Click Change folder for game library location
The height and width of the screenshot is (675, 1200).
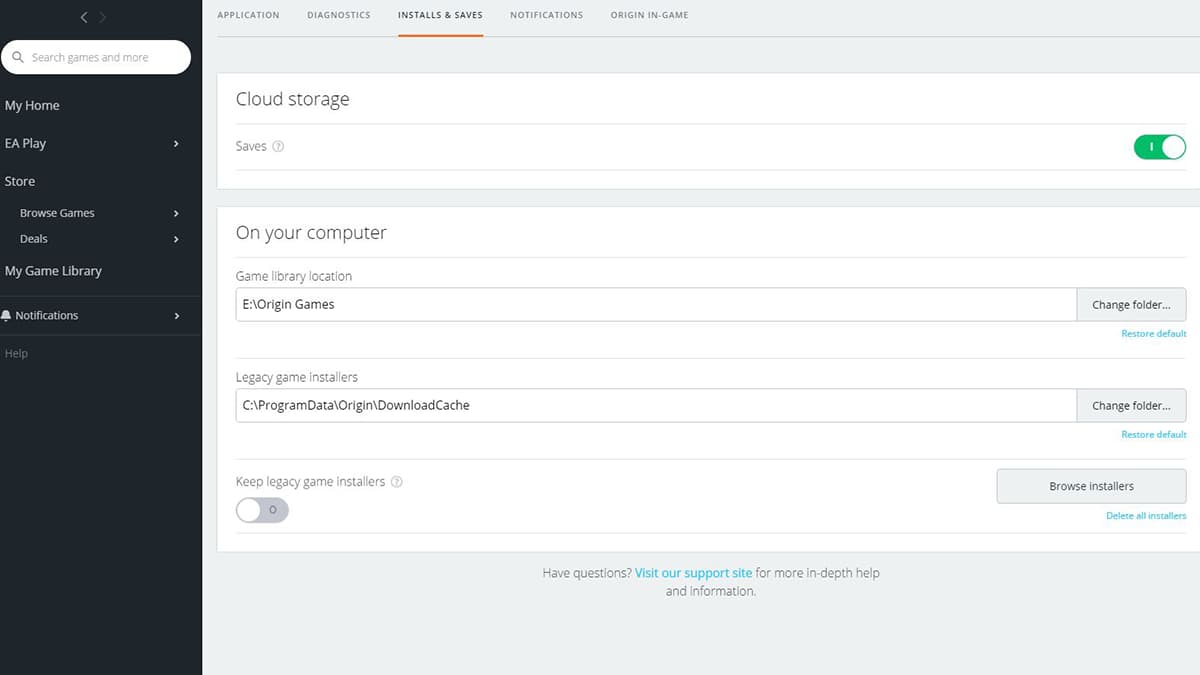pyautogui.click(x=1131, y=304)
